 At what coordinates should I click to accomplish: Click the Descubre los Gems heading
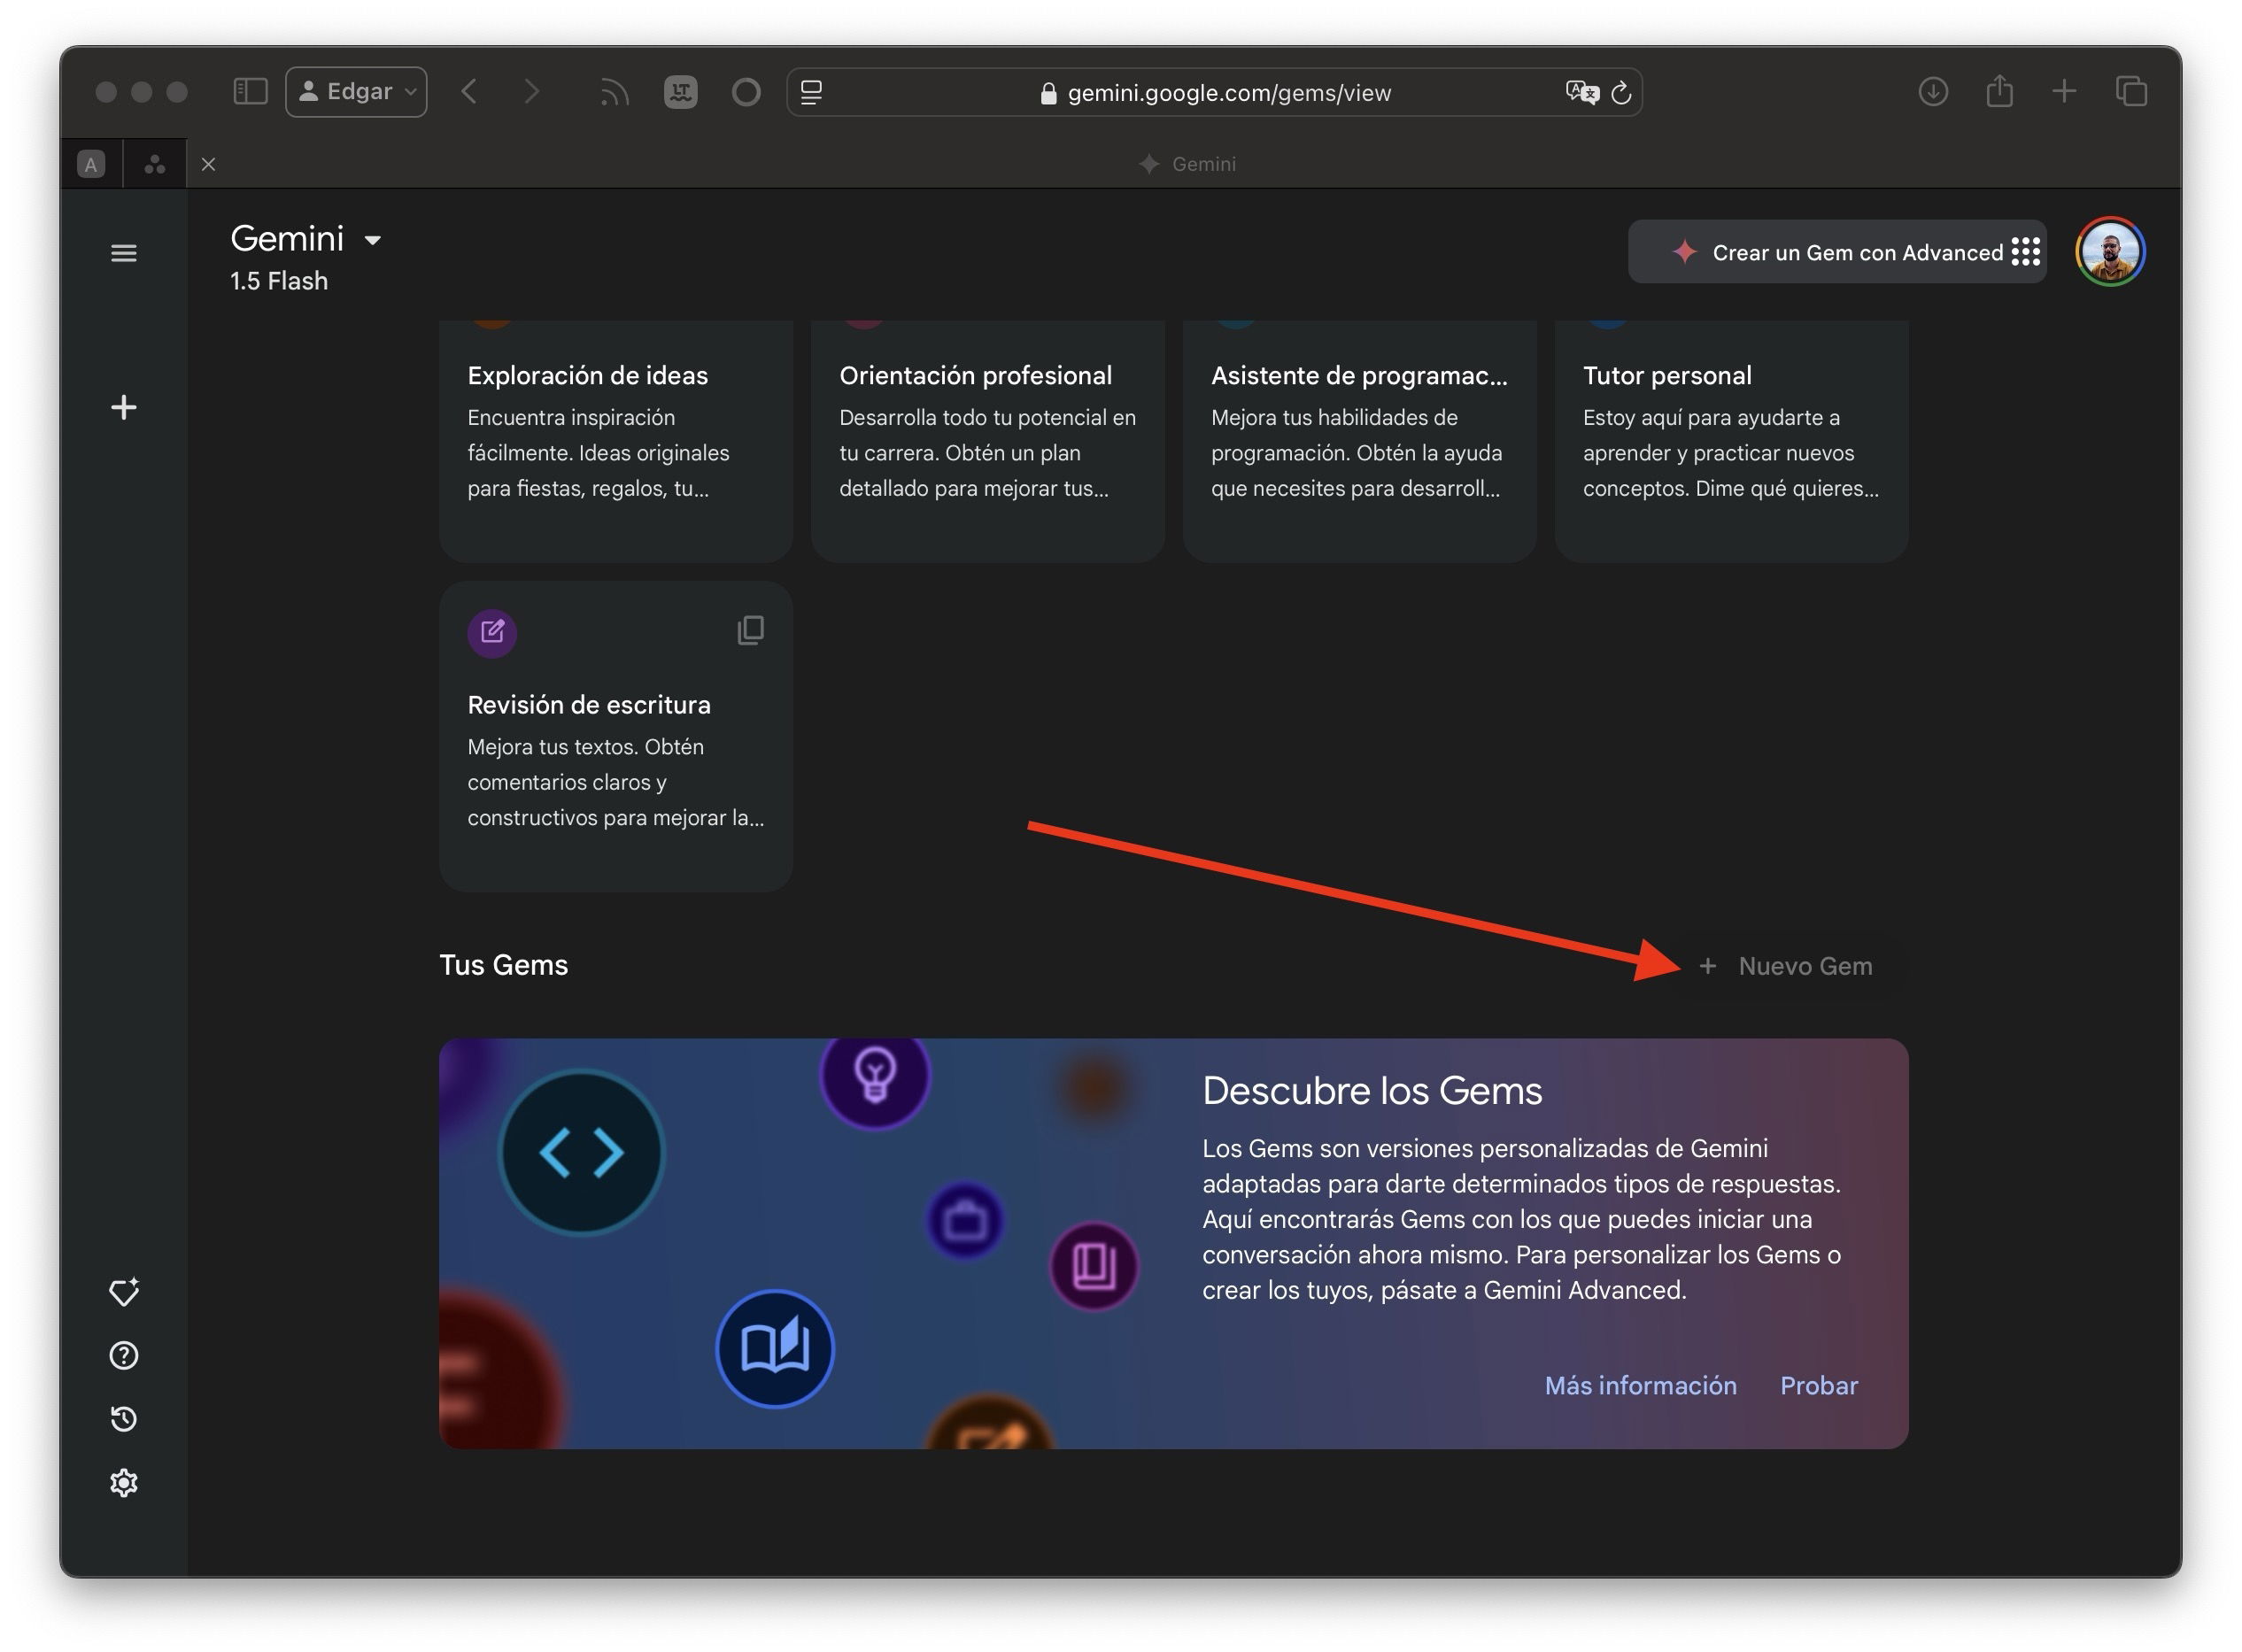1372,1091
